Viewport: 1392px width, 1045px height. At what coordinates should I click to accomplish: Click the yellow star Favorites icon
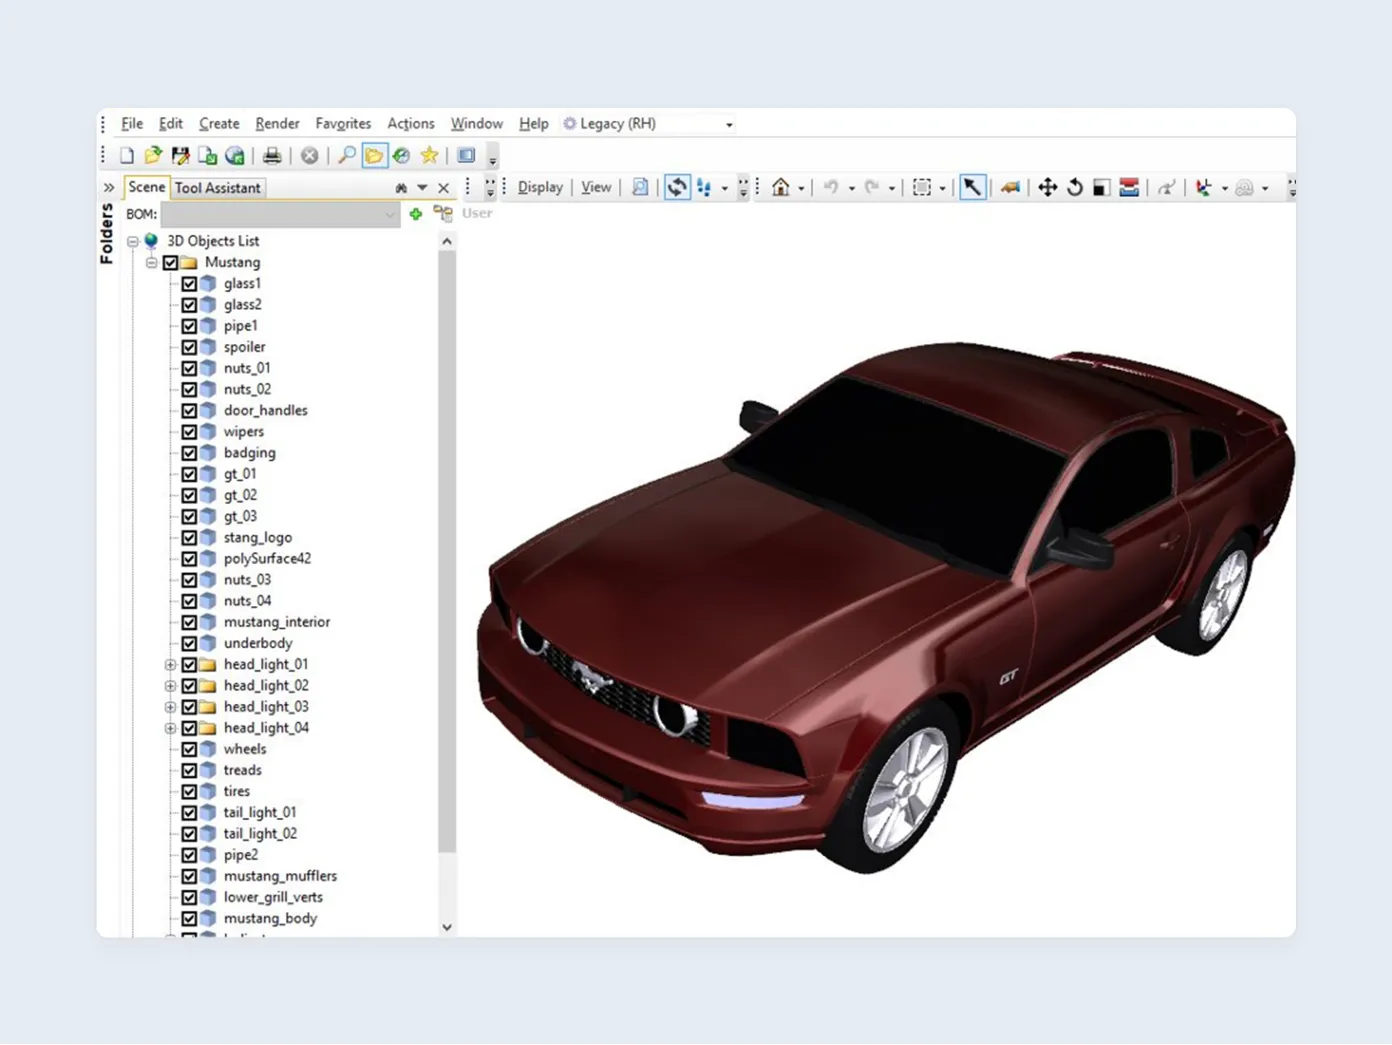pyautogui.click(x=429, y=155)
